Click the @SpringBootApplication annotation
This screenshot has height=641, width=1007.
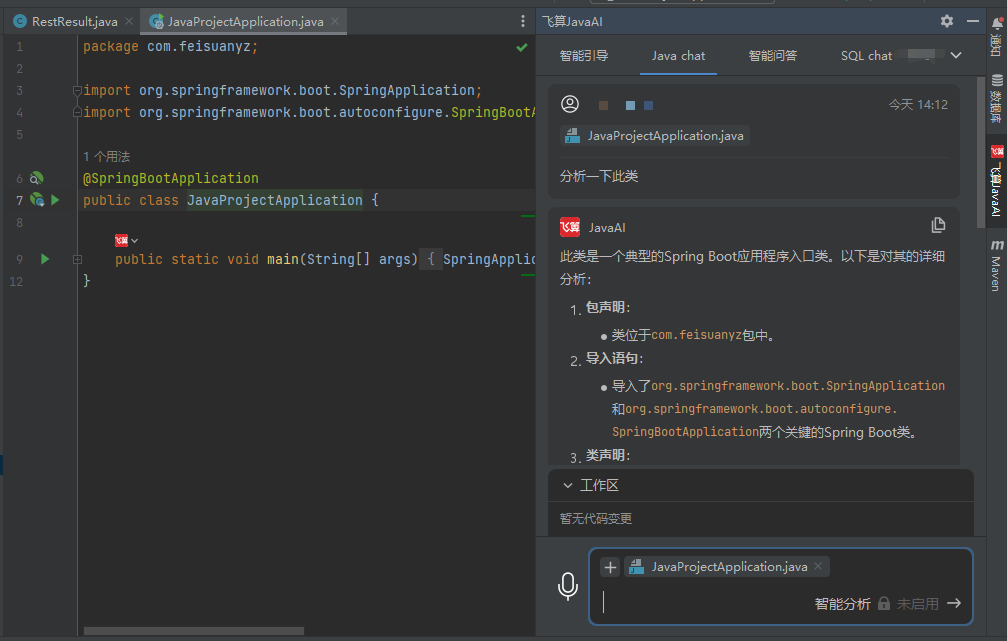[171, 178]
